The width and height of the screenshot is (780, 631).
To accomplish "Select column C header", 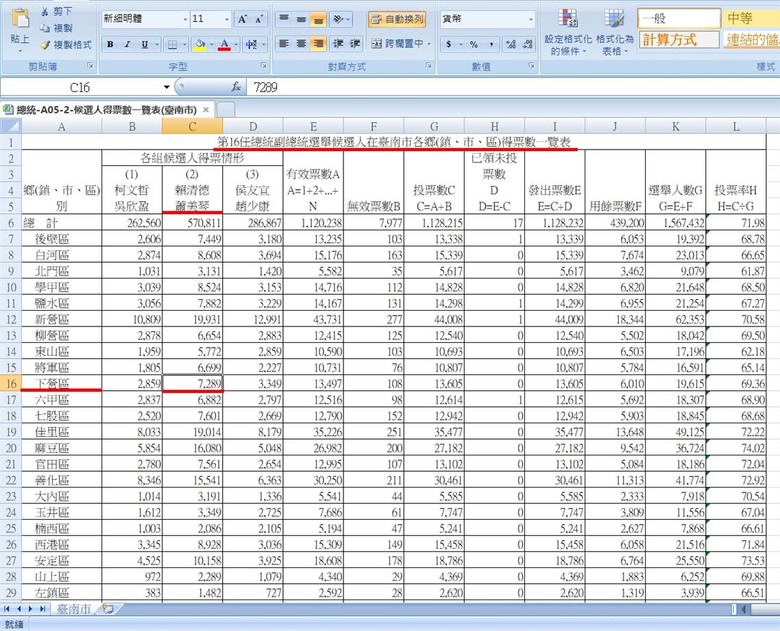I will (192, 126).
